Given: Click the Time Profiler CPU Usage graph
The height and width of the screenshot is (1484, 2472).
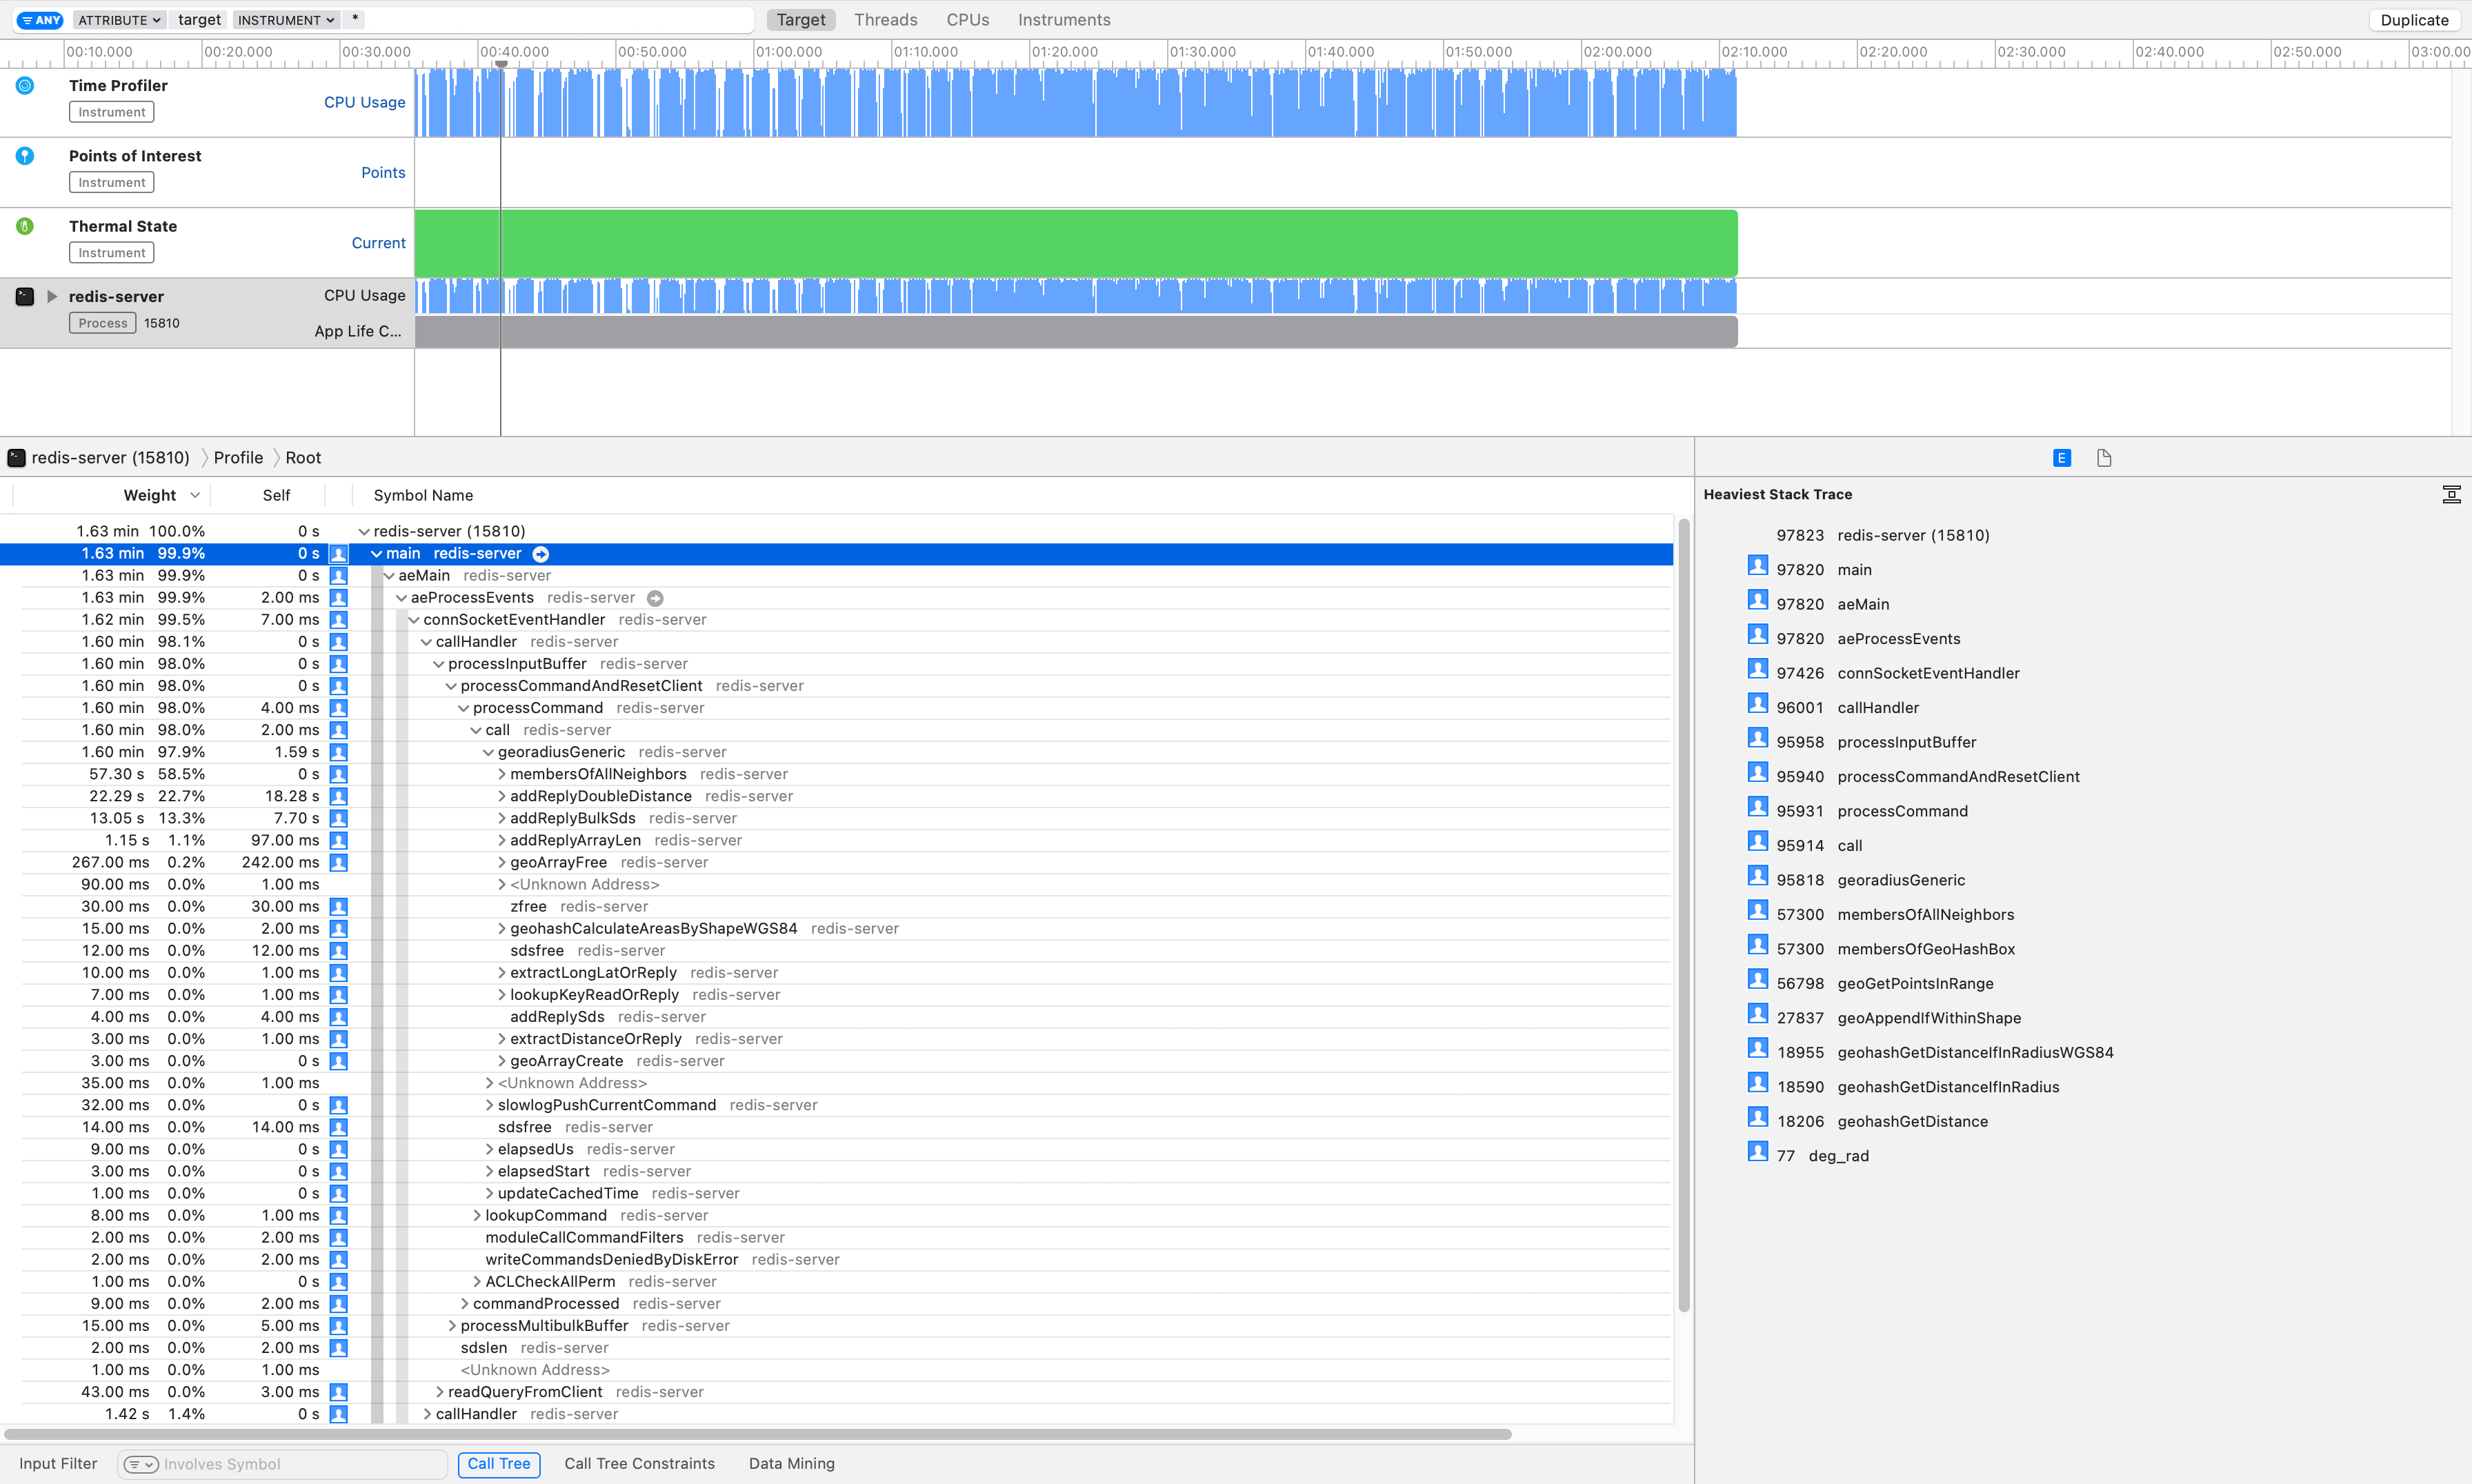Looking at the screenshot, I should [1076, 103].
